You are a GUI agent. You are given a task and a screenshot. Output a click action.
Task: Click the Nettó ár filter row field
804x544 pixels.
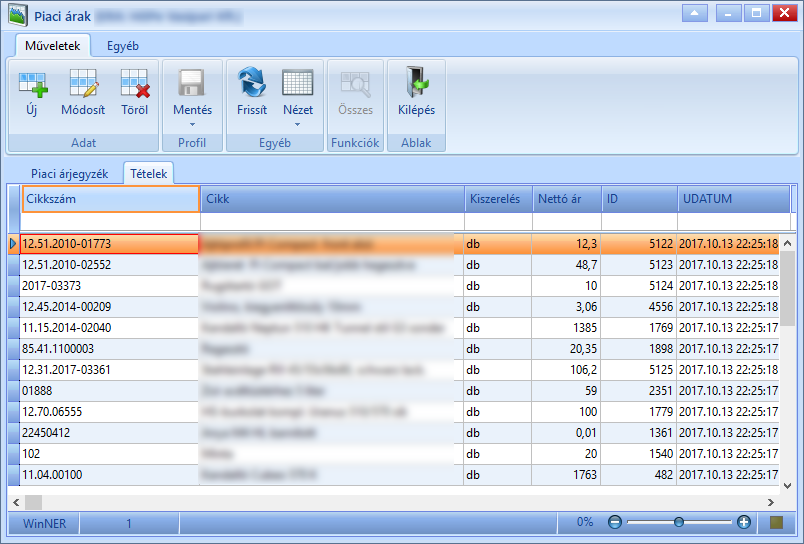click(x=567, y=222)
